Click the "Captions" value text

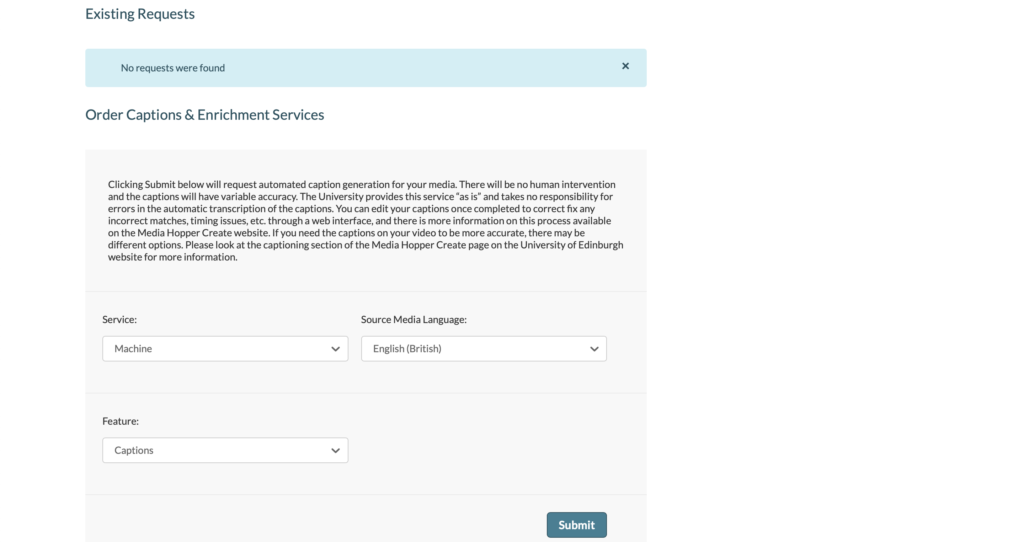(134, 451)
